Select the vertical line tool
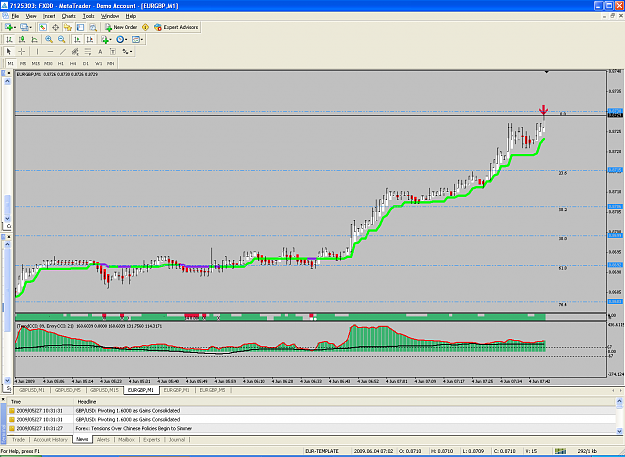The width and height of the screenshot is (625, 457). pos(37,51)
